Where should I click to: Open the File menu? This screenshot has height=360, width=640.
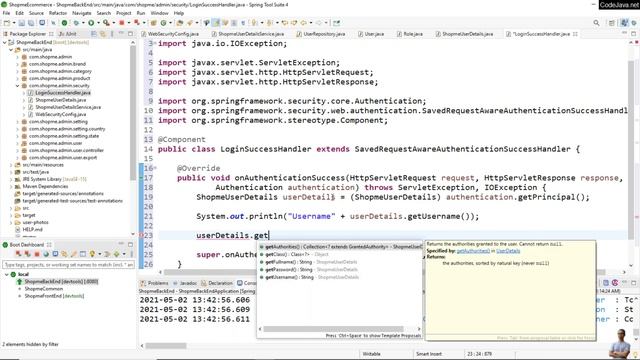[x=7, y=13]
